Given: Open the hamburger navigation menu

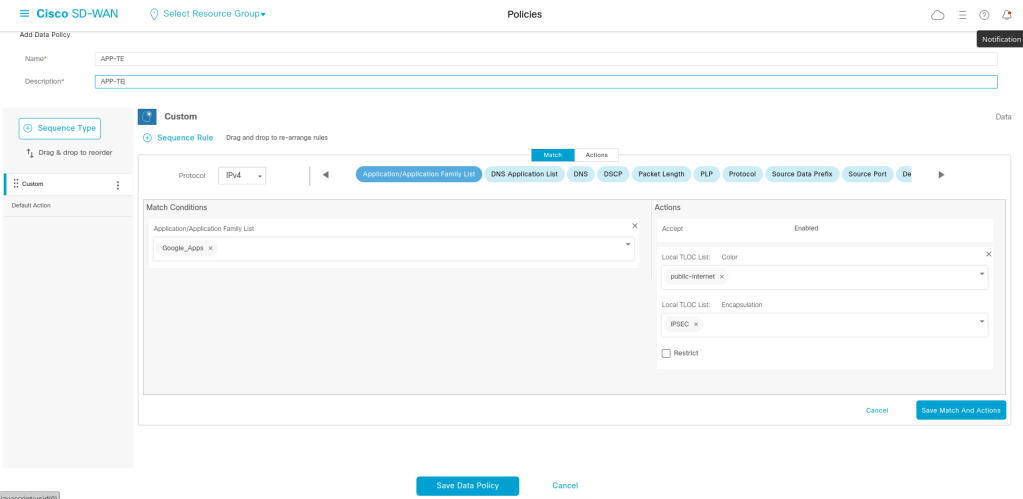Looking at the screenshot, I should point(24,14).
